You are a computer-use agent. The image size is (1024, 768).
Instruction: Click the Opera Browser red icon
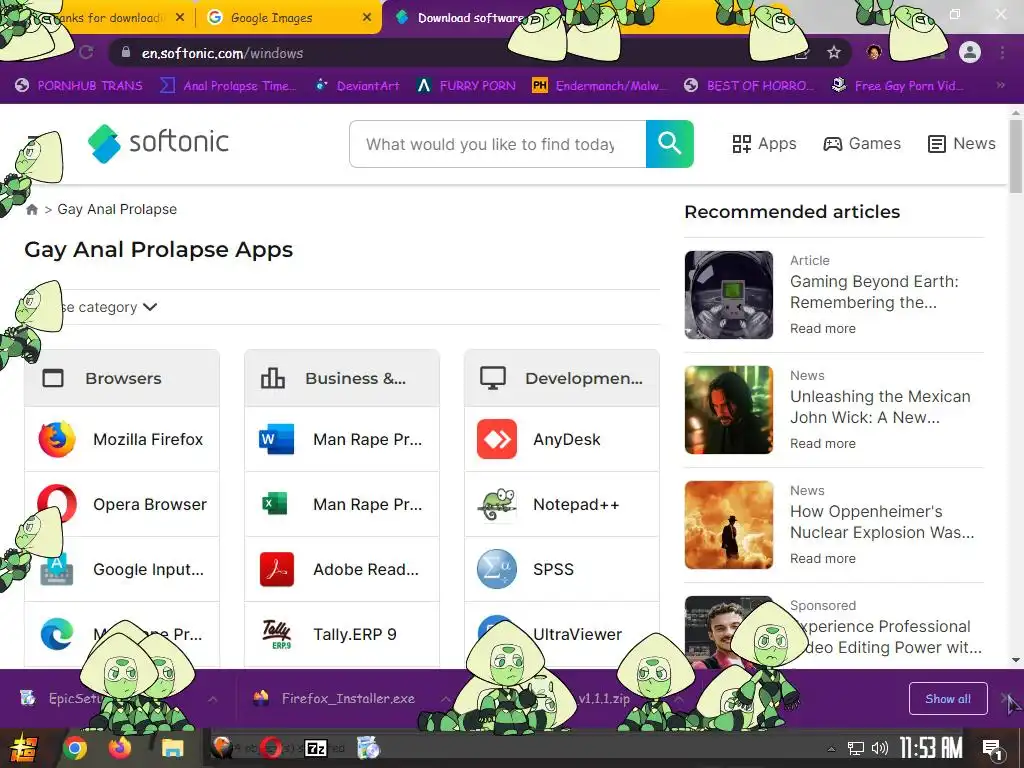(57, 504)
